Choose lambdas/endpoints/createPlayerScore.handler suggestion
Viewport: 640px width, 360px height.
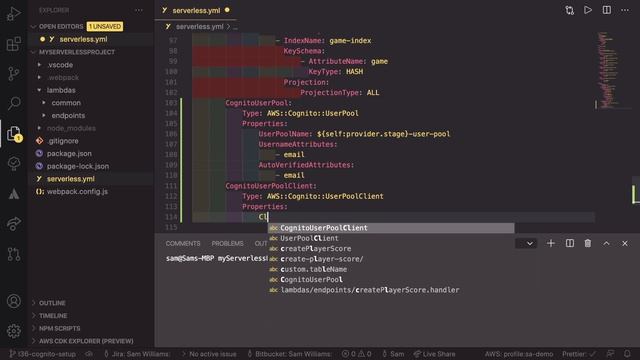(391, 290)
